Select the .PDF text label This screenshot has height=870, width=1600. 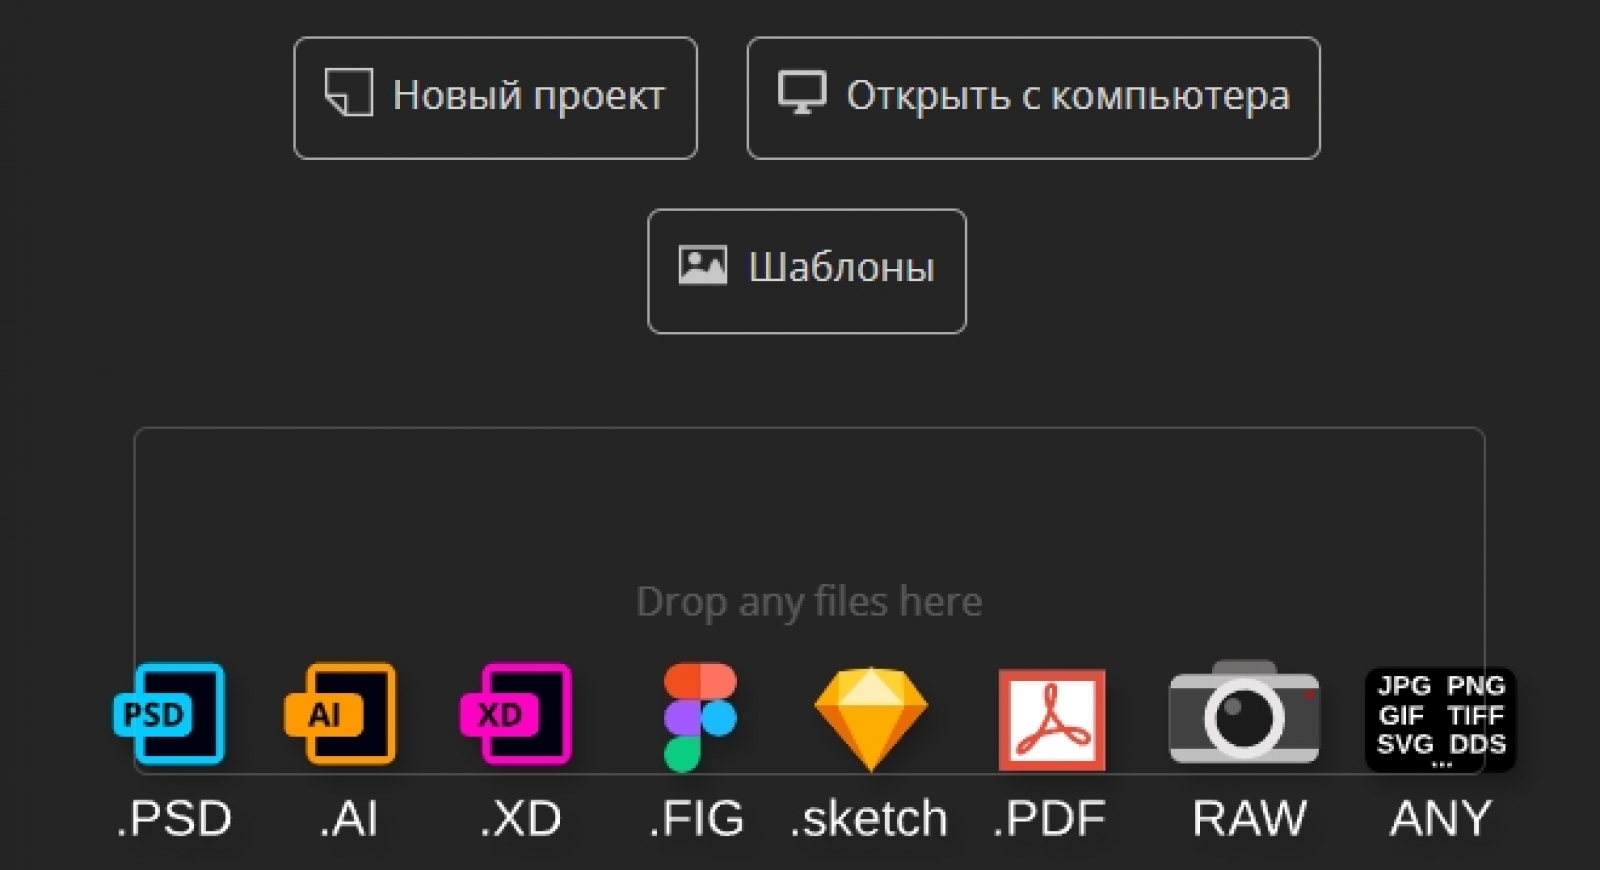1049,819
